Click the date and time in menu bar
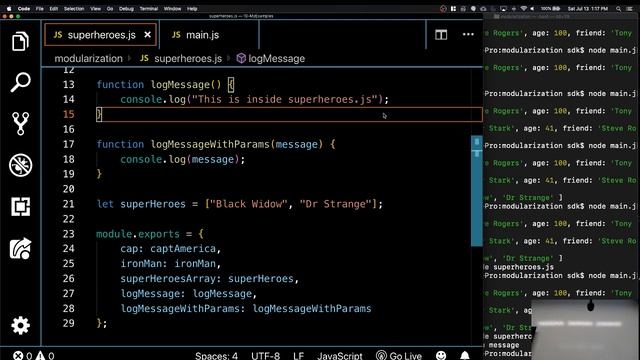640x360 pixels. point(588,8)
